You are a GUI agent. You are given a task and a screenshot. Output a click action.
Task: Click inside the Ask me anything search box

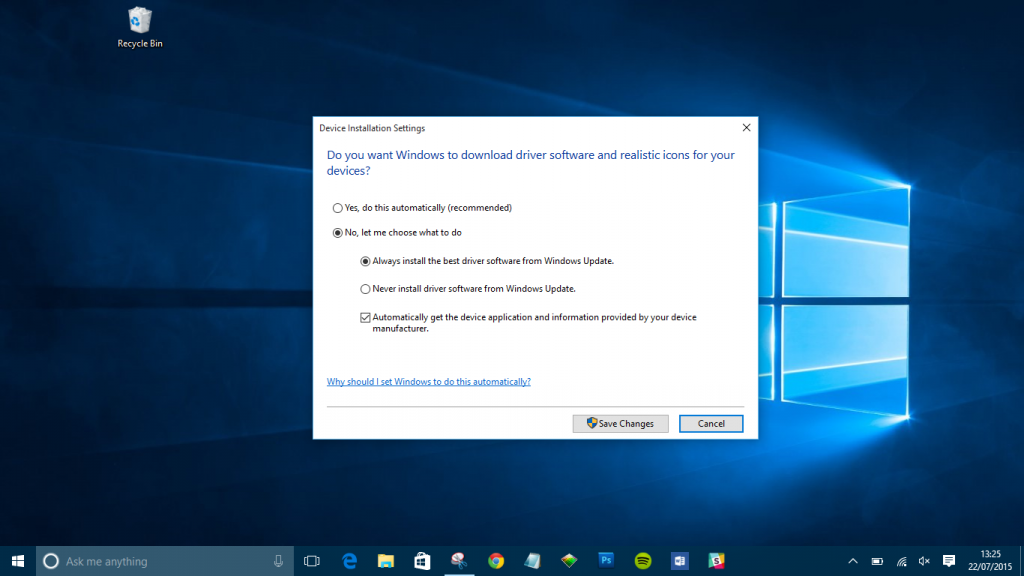(160, 560)
